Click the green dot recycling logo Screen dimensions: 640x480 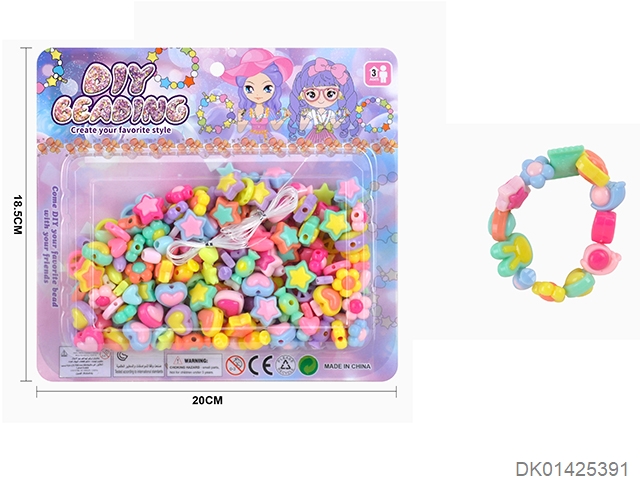pos(309,365)
